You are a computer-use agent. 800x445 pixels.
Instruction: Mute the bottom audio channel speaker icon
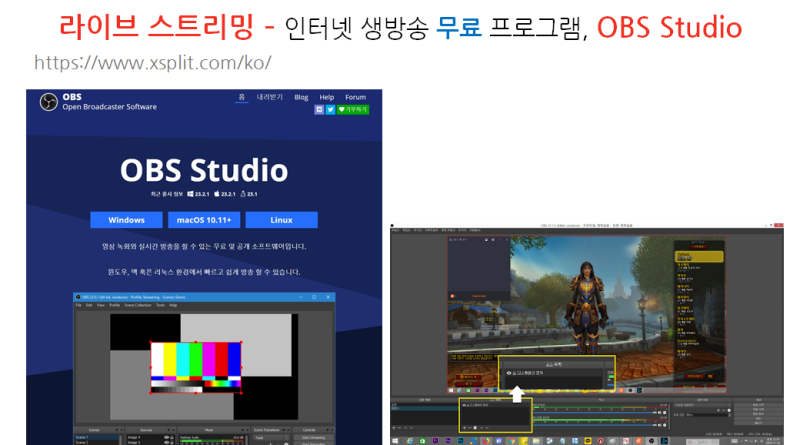tap(660, 425)
